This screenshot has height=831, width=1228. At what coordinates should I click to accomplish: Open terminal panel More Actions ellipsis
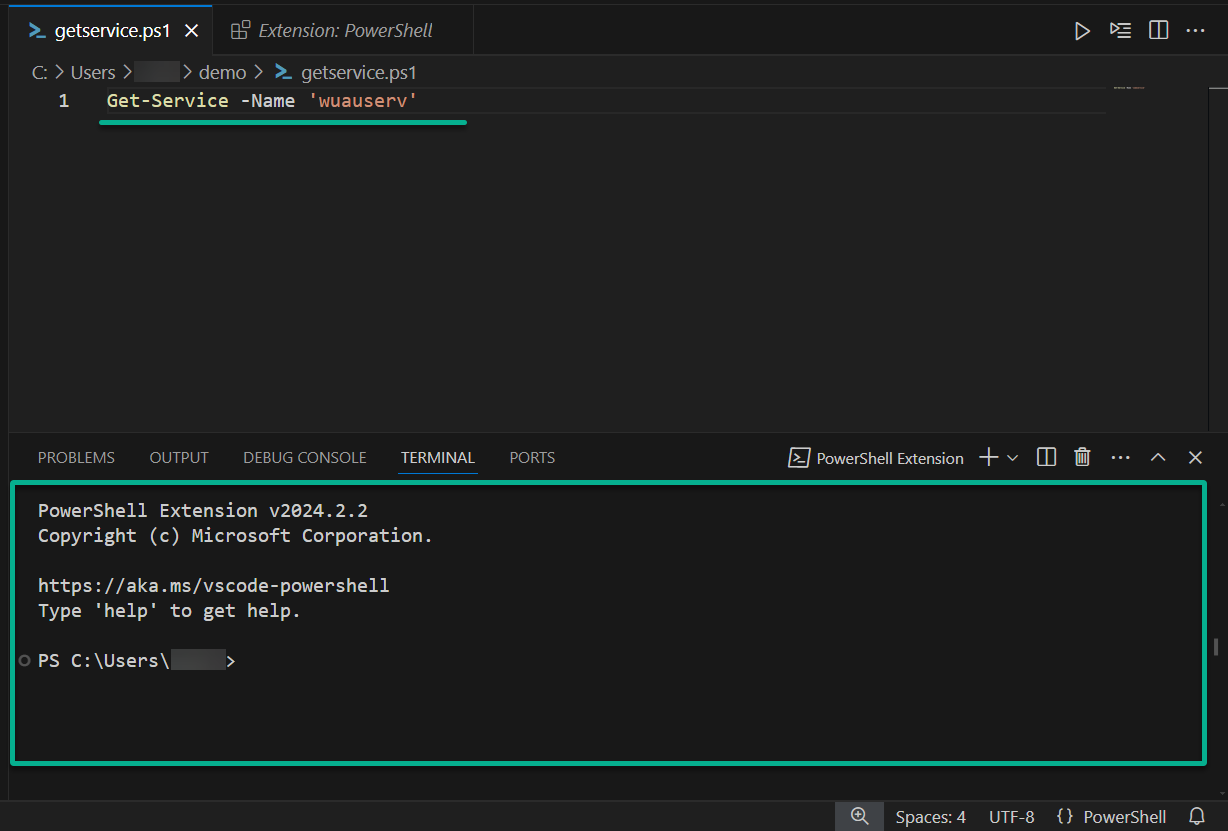(x=1120, y=458)
